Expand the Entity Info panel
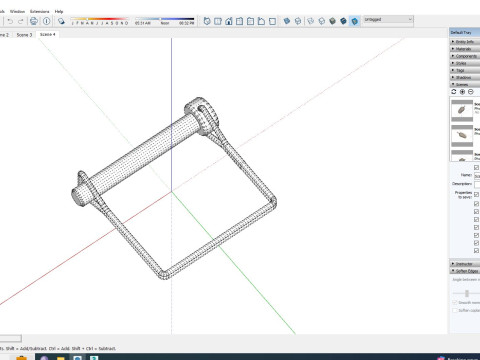Screen dimensions: 480x360 click(465, 42)
